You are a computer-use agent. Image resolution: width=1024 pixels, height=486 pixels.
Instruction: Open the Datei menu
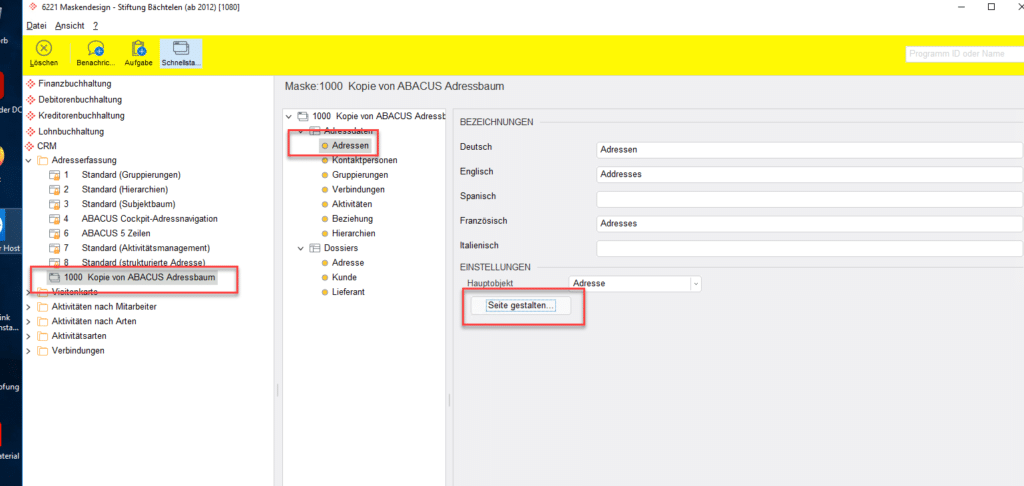(37, 25)
